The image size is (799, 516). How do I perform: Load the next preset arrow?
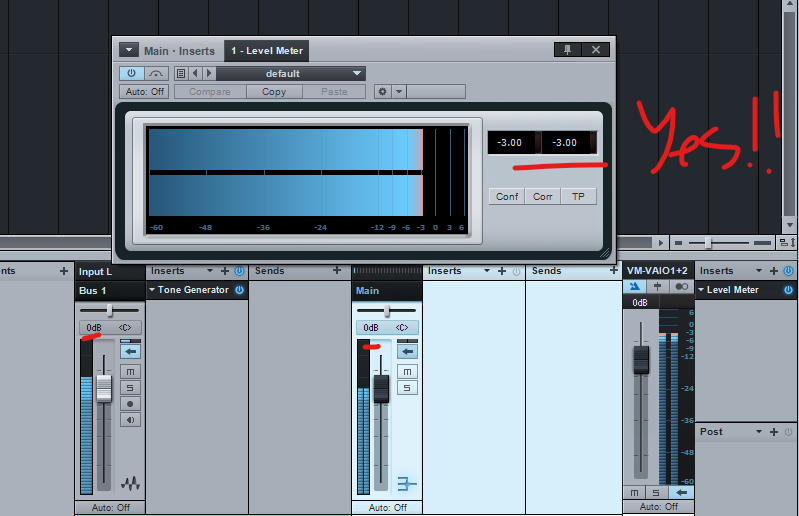pyautogui.click(x=209, y=73)
